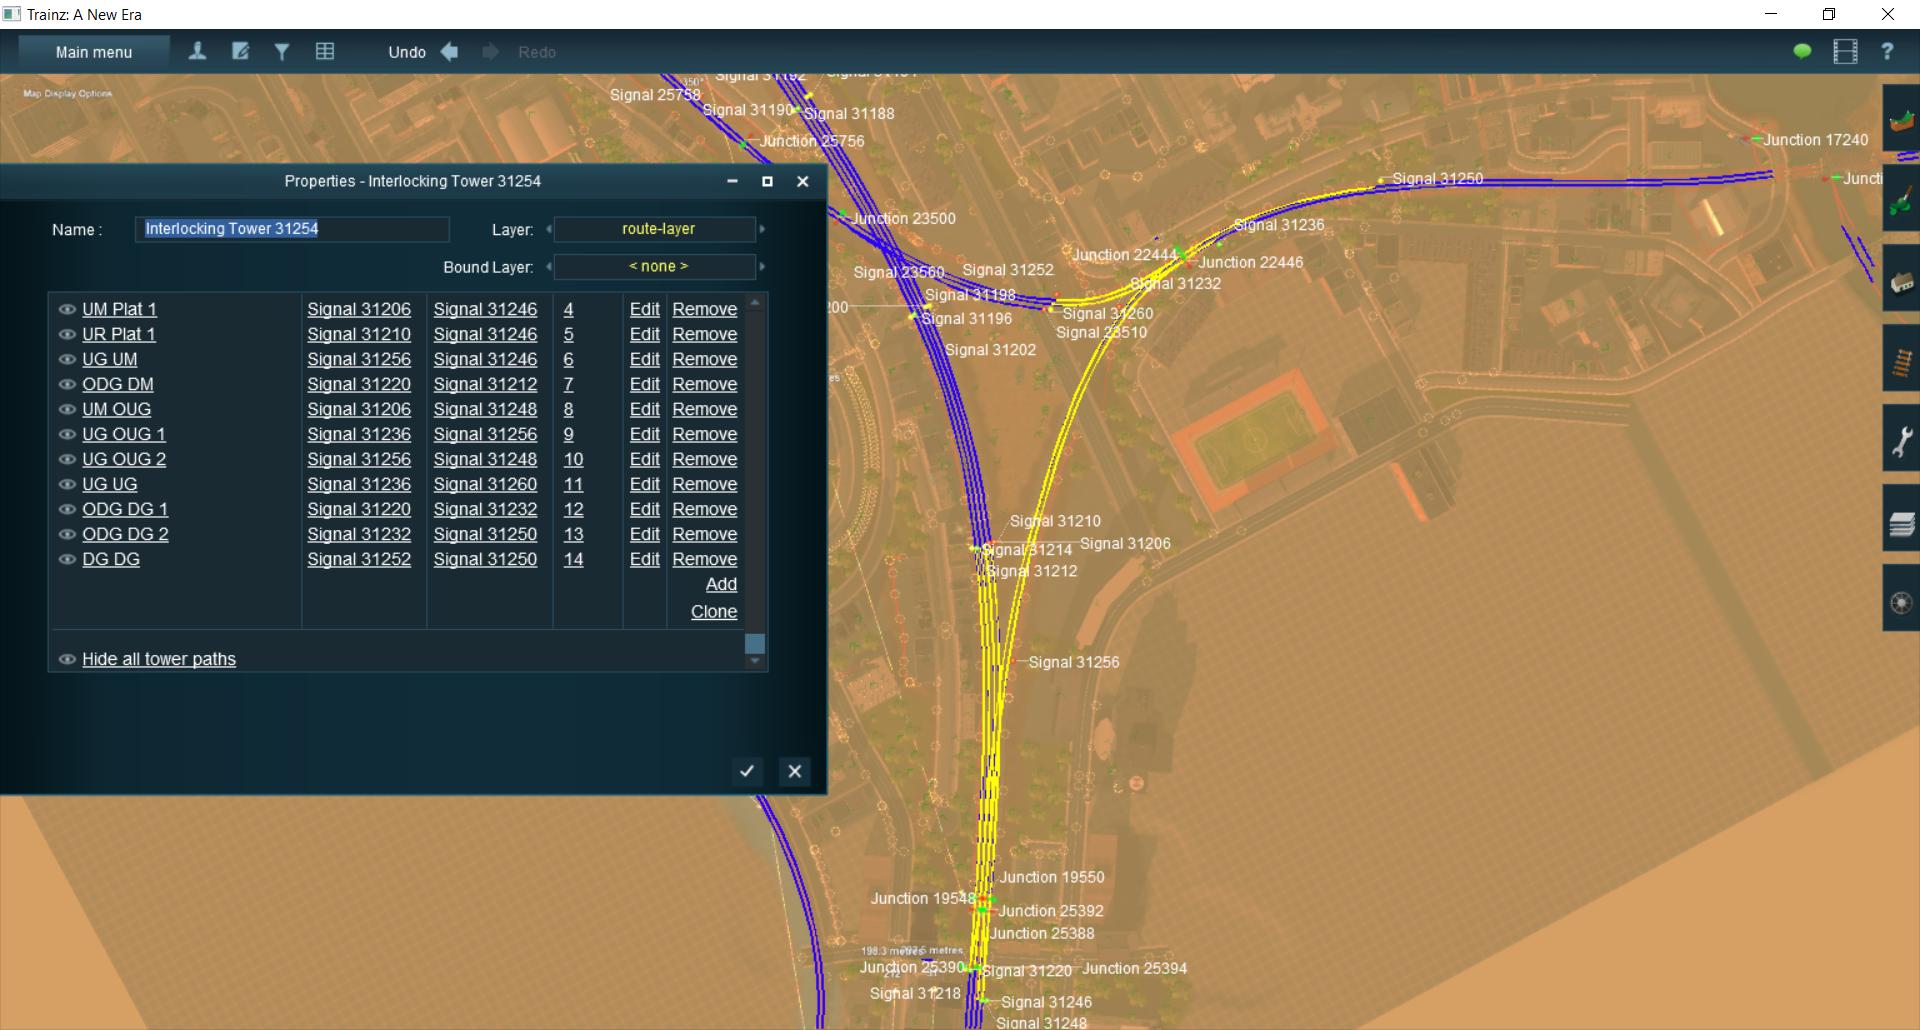The width and height of the screenshot is (1920, 1030).
Task: Toggle visibility eye for DG DG path
Action: pos(67,560)
